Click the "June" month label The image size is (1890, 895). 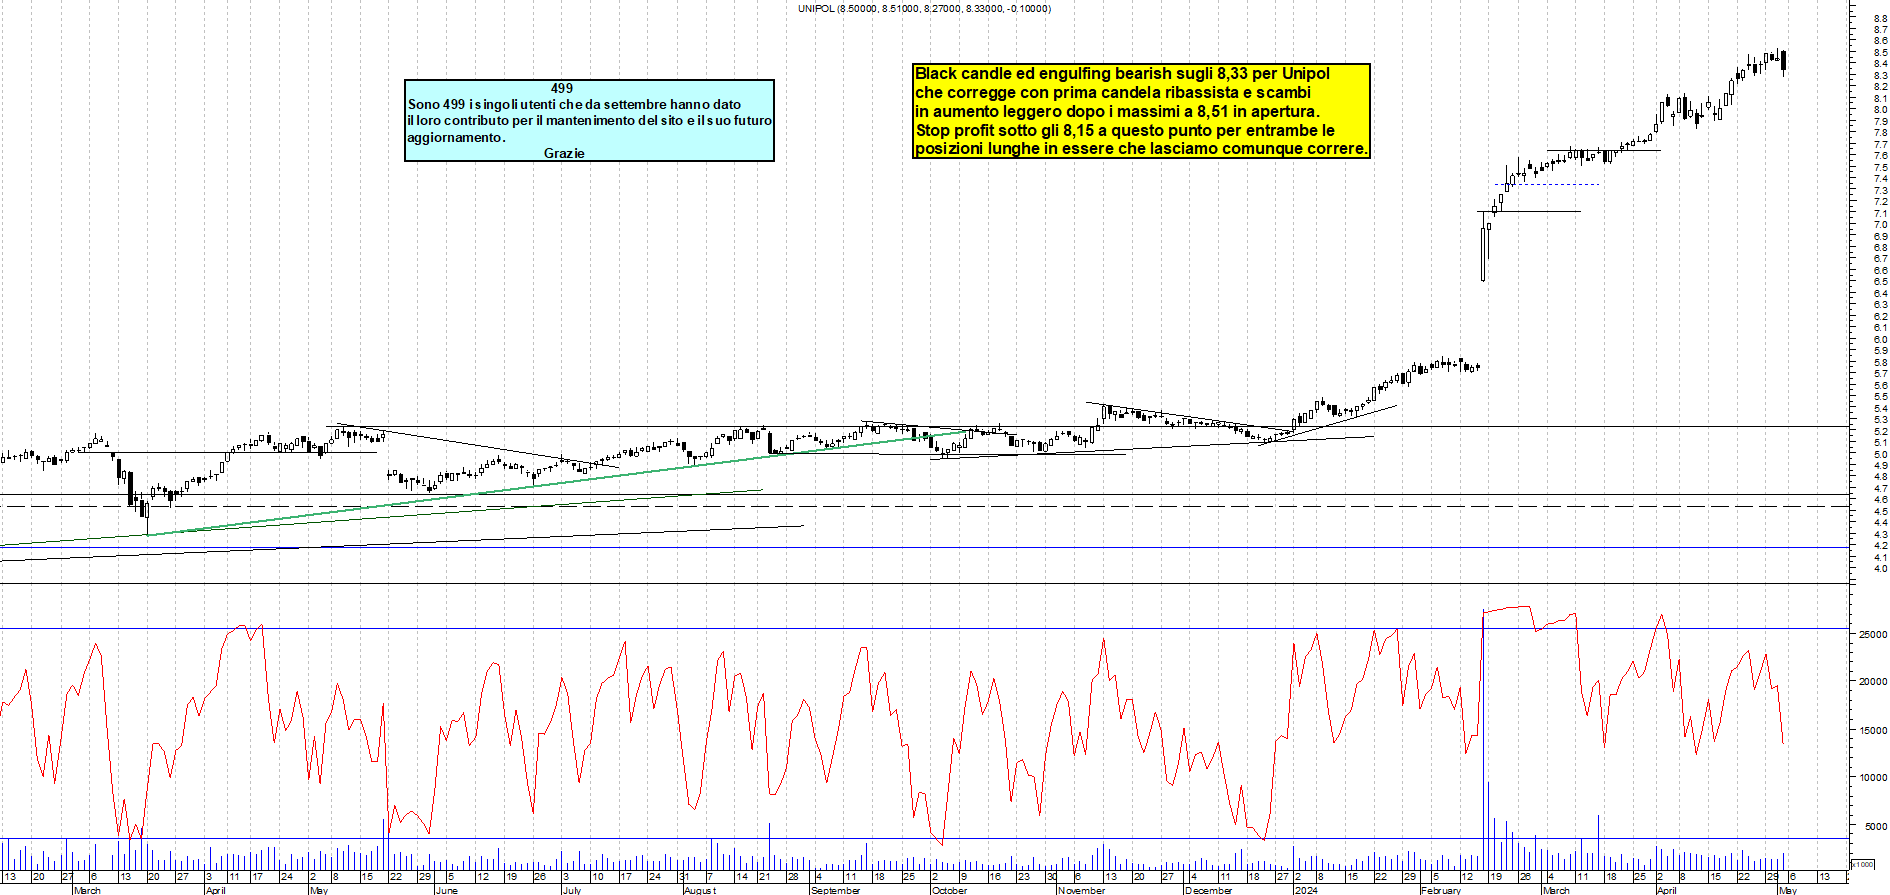click(447, 890)
